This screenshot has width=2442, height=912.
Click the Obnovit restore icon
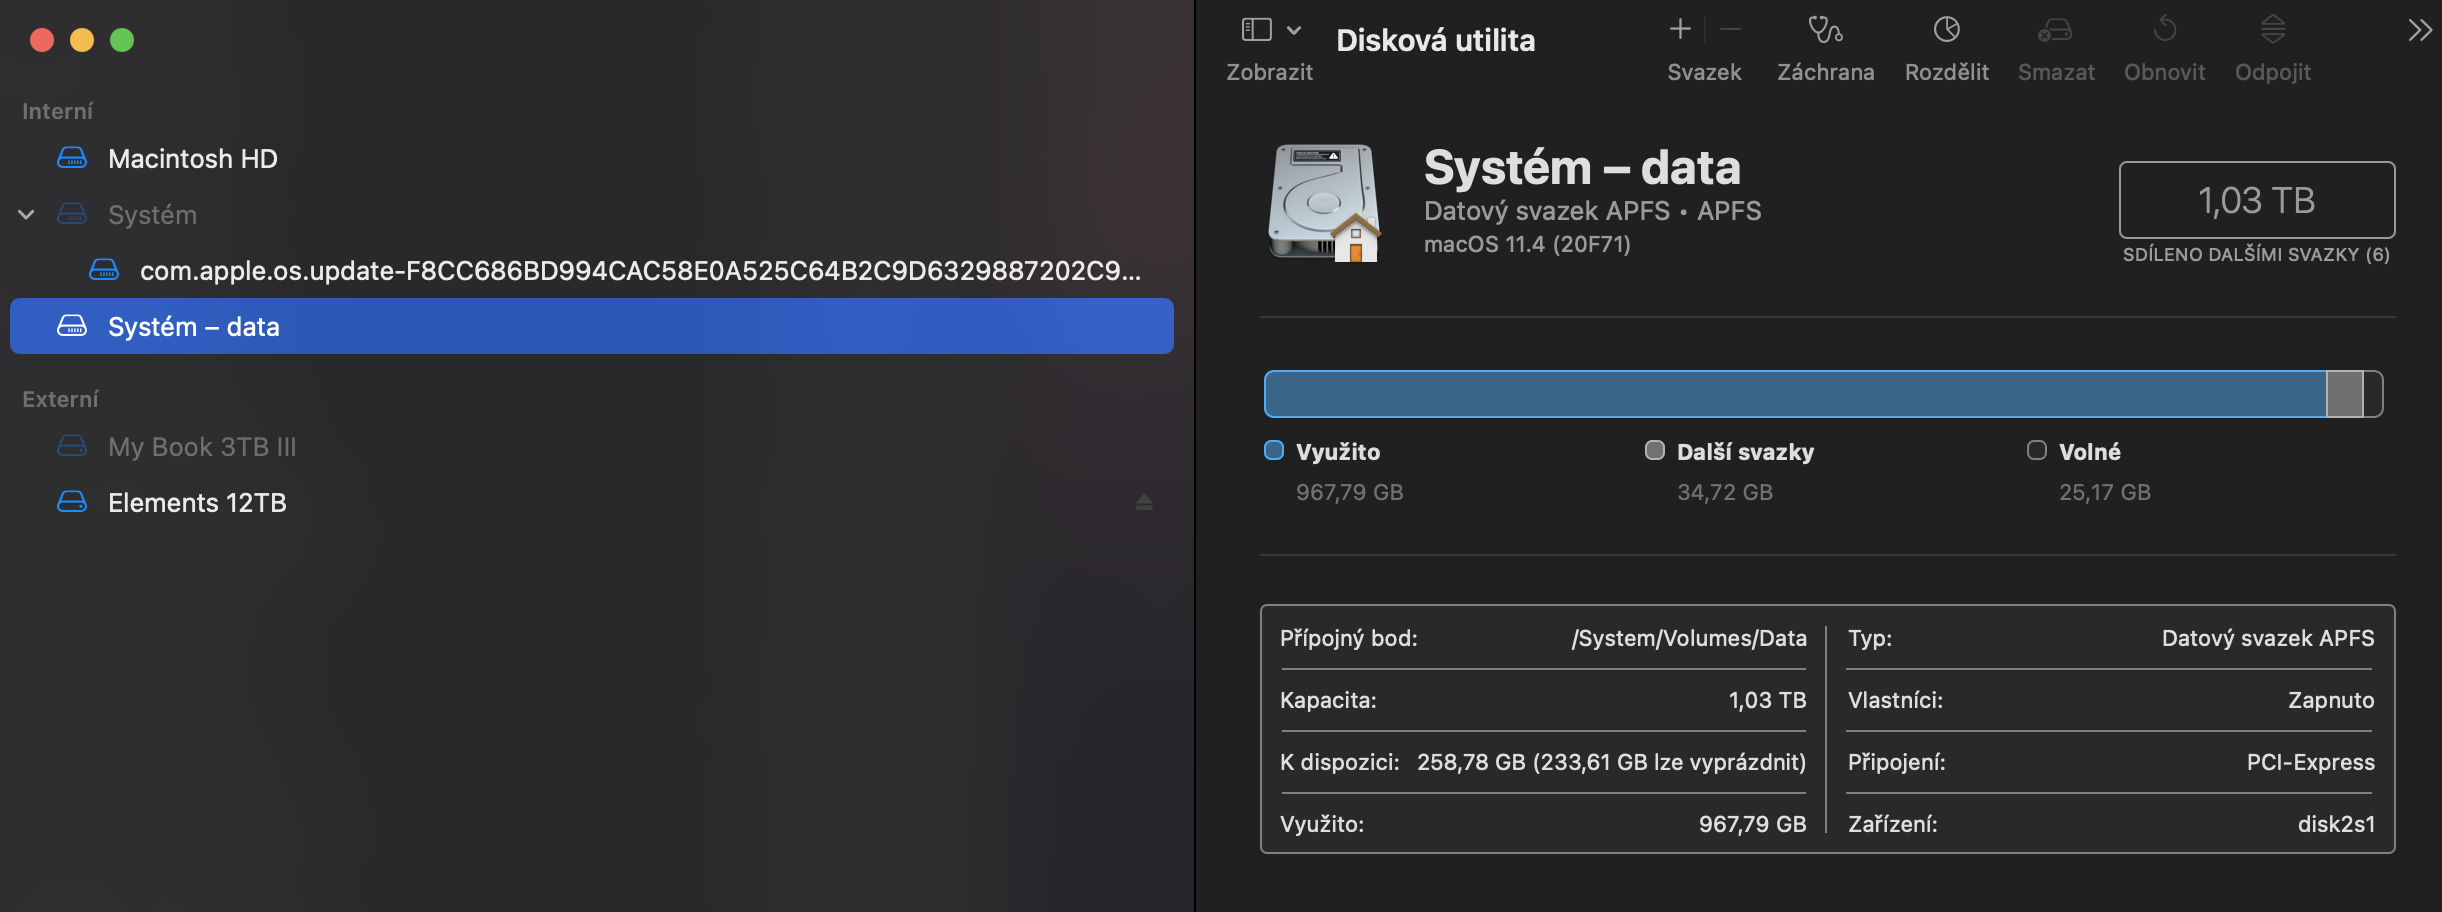click(x=2164, y=31)
